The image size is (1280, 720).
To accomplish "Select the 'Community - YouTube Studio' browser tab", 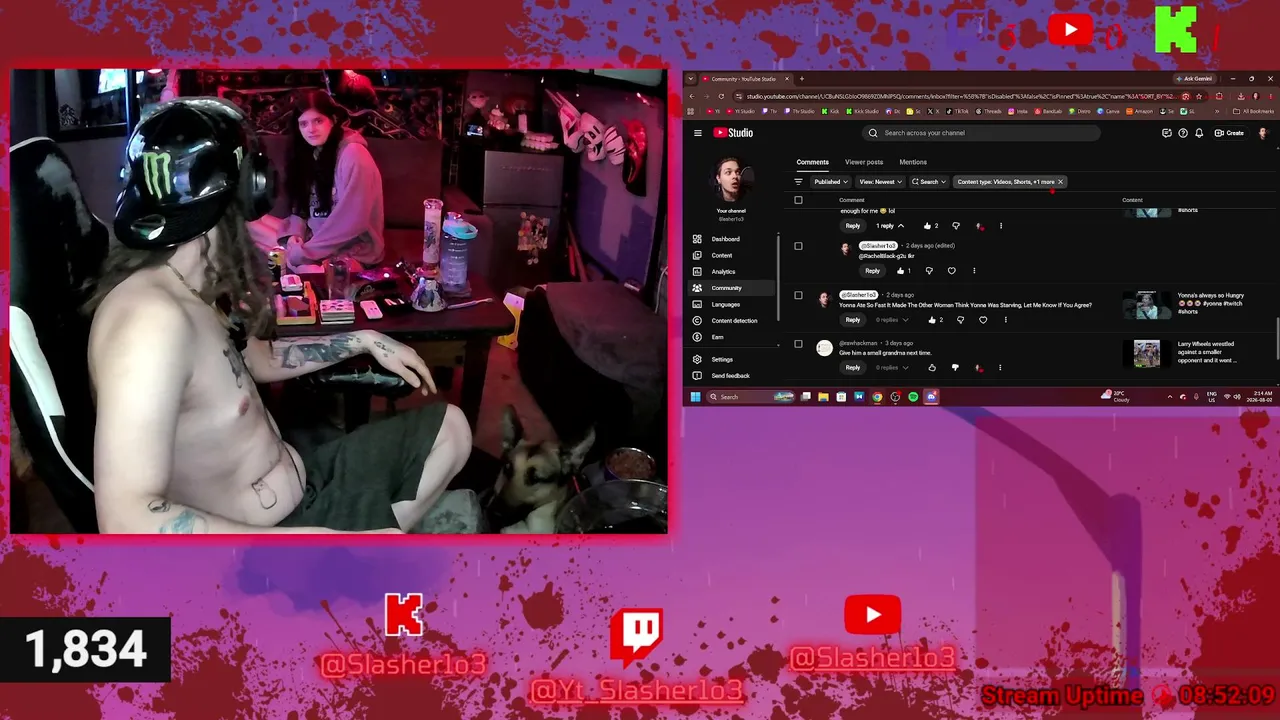I will coord(745,79).
